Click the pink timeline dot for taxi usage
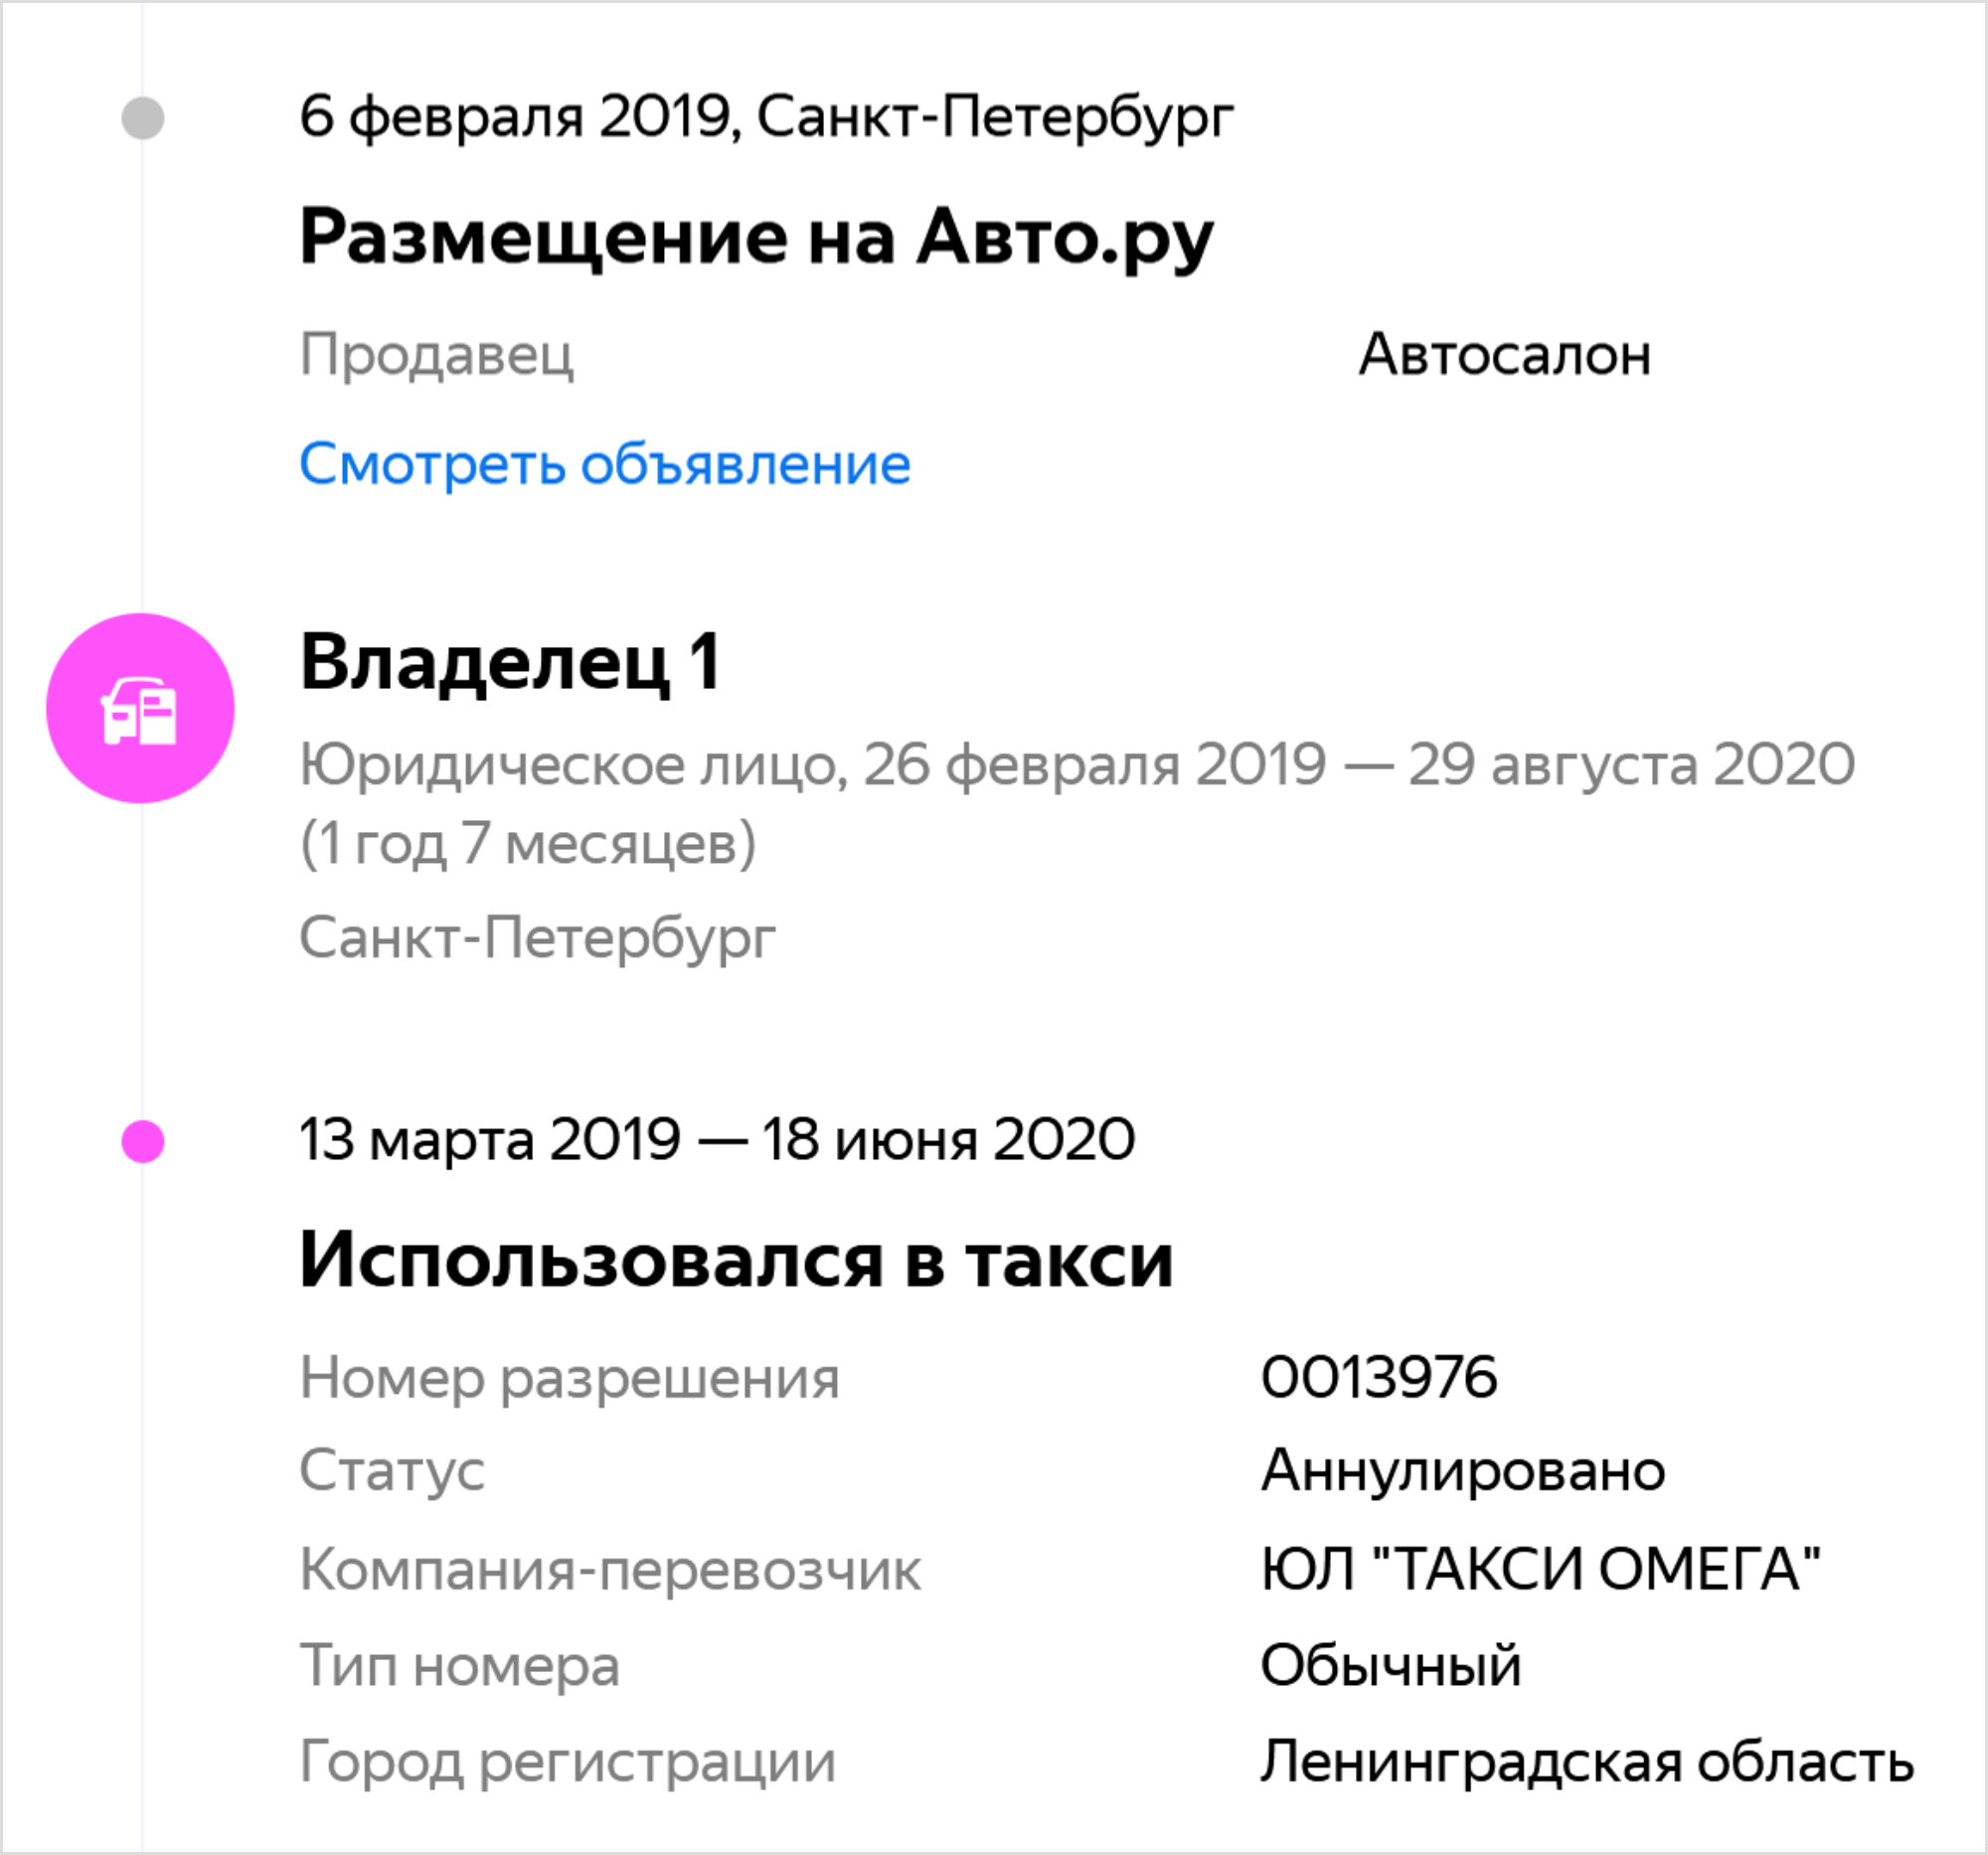 [x=143, y=1141]
